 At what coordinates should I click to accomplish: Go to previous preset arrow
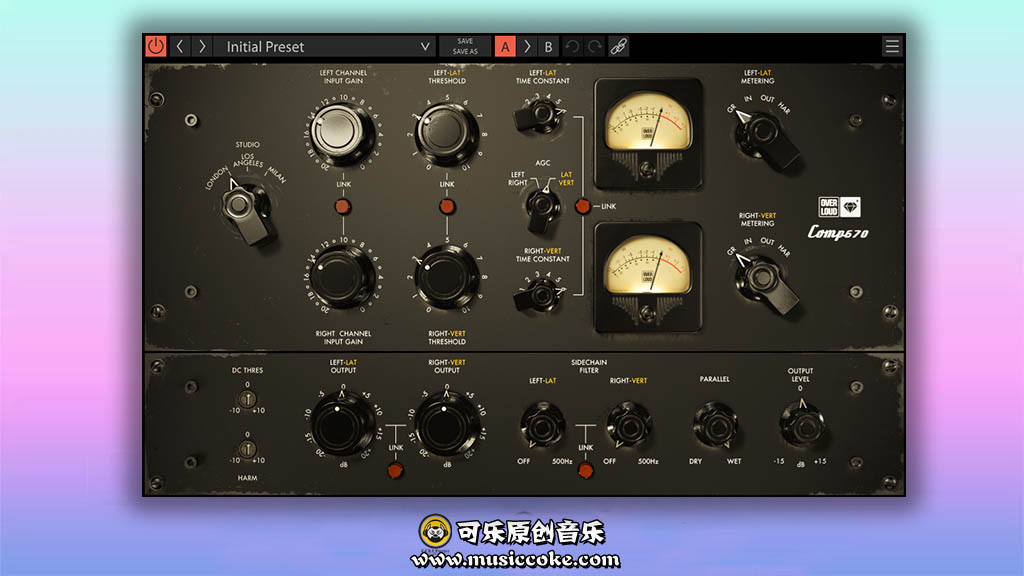[x=180, y=46]
